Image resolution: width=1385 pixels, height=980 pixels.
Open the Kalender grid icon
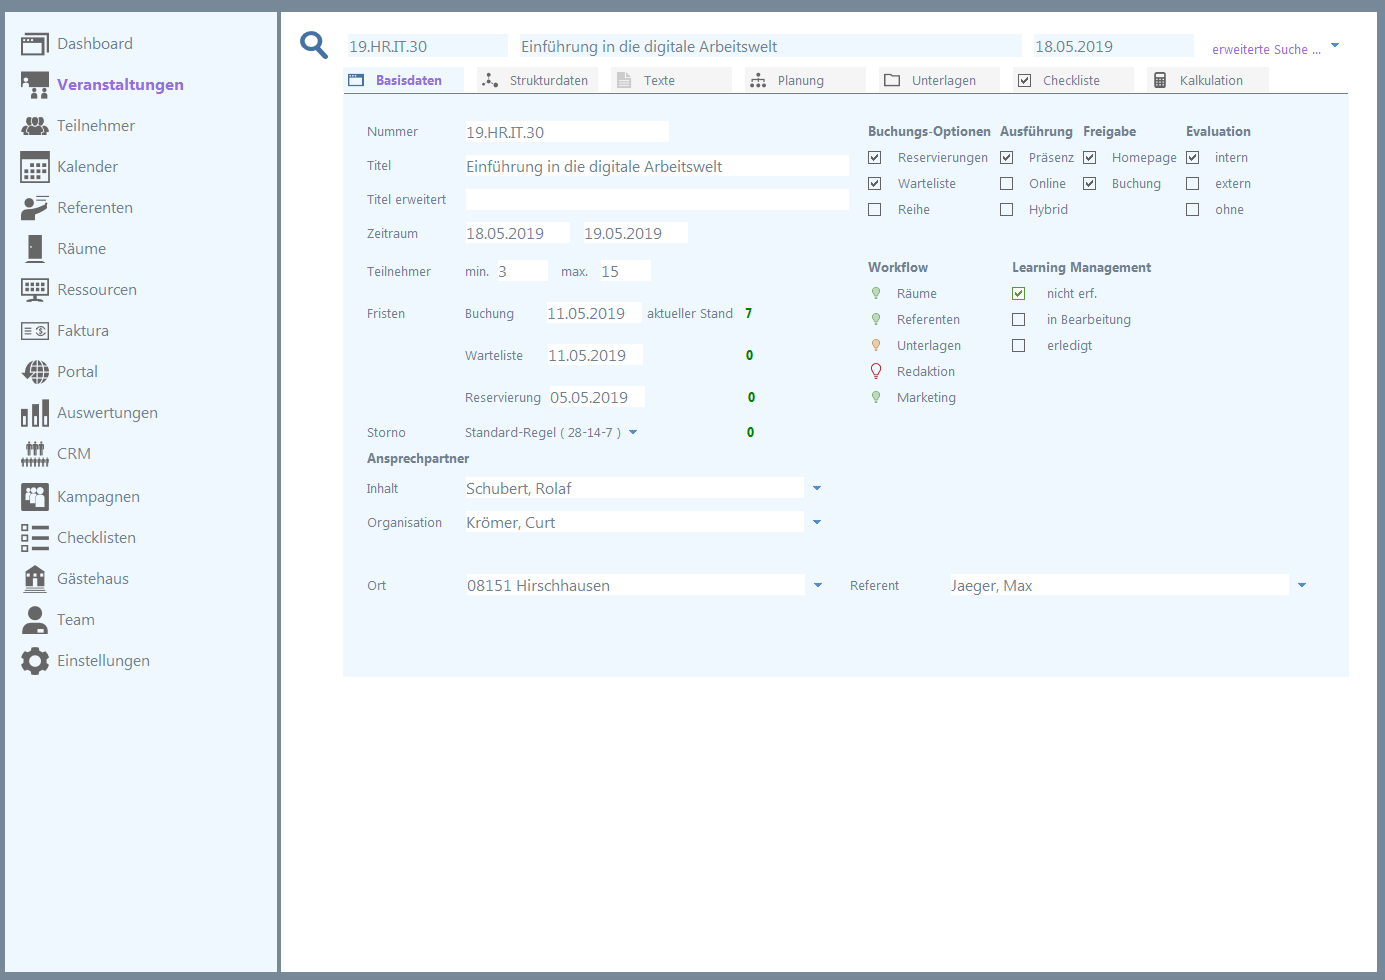coord(35,167)
